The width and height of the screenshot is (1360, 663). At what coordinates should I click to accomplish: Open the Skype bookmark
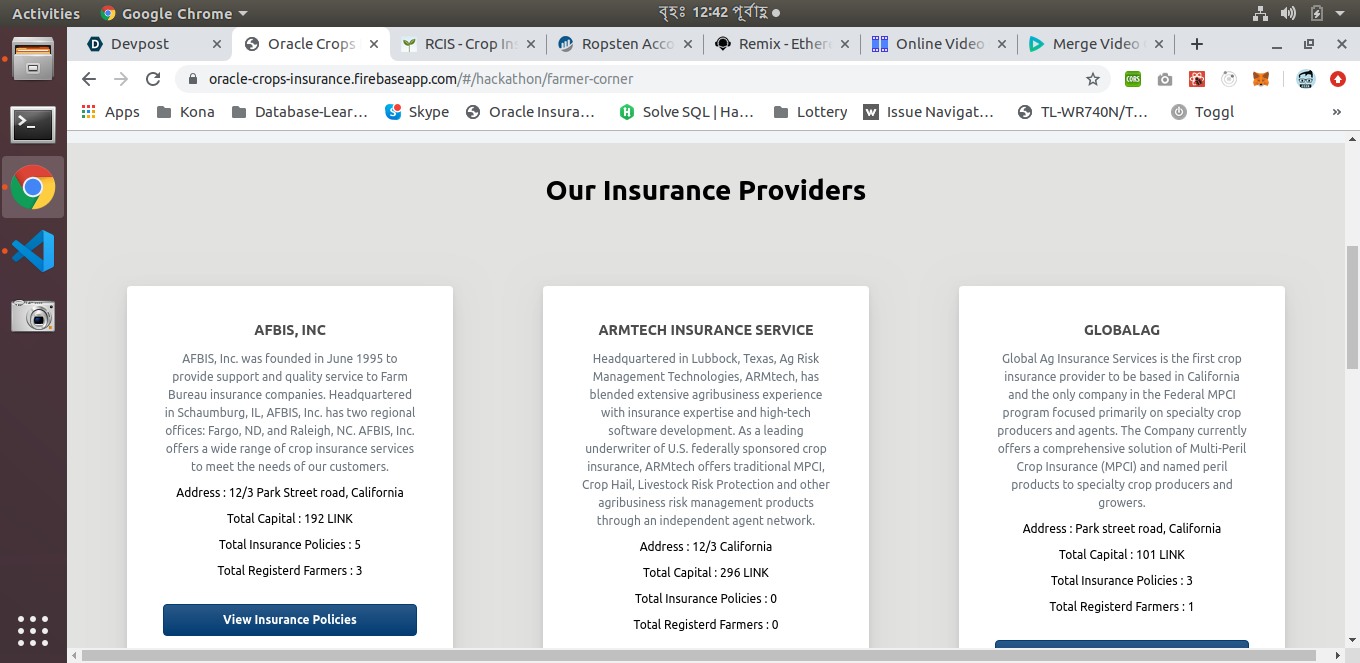click(417, 112)
